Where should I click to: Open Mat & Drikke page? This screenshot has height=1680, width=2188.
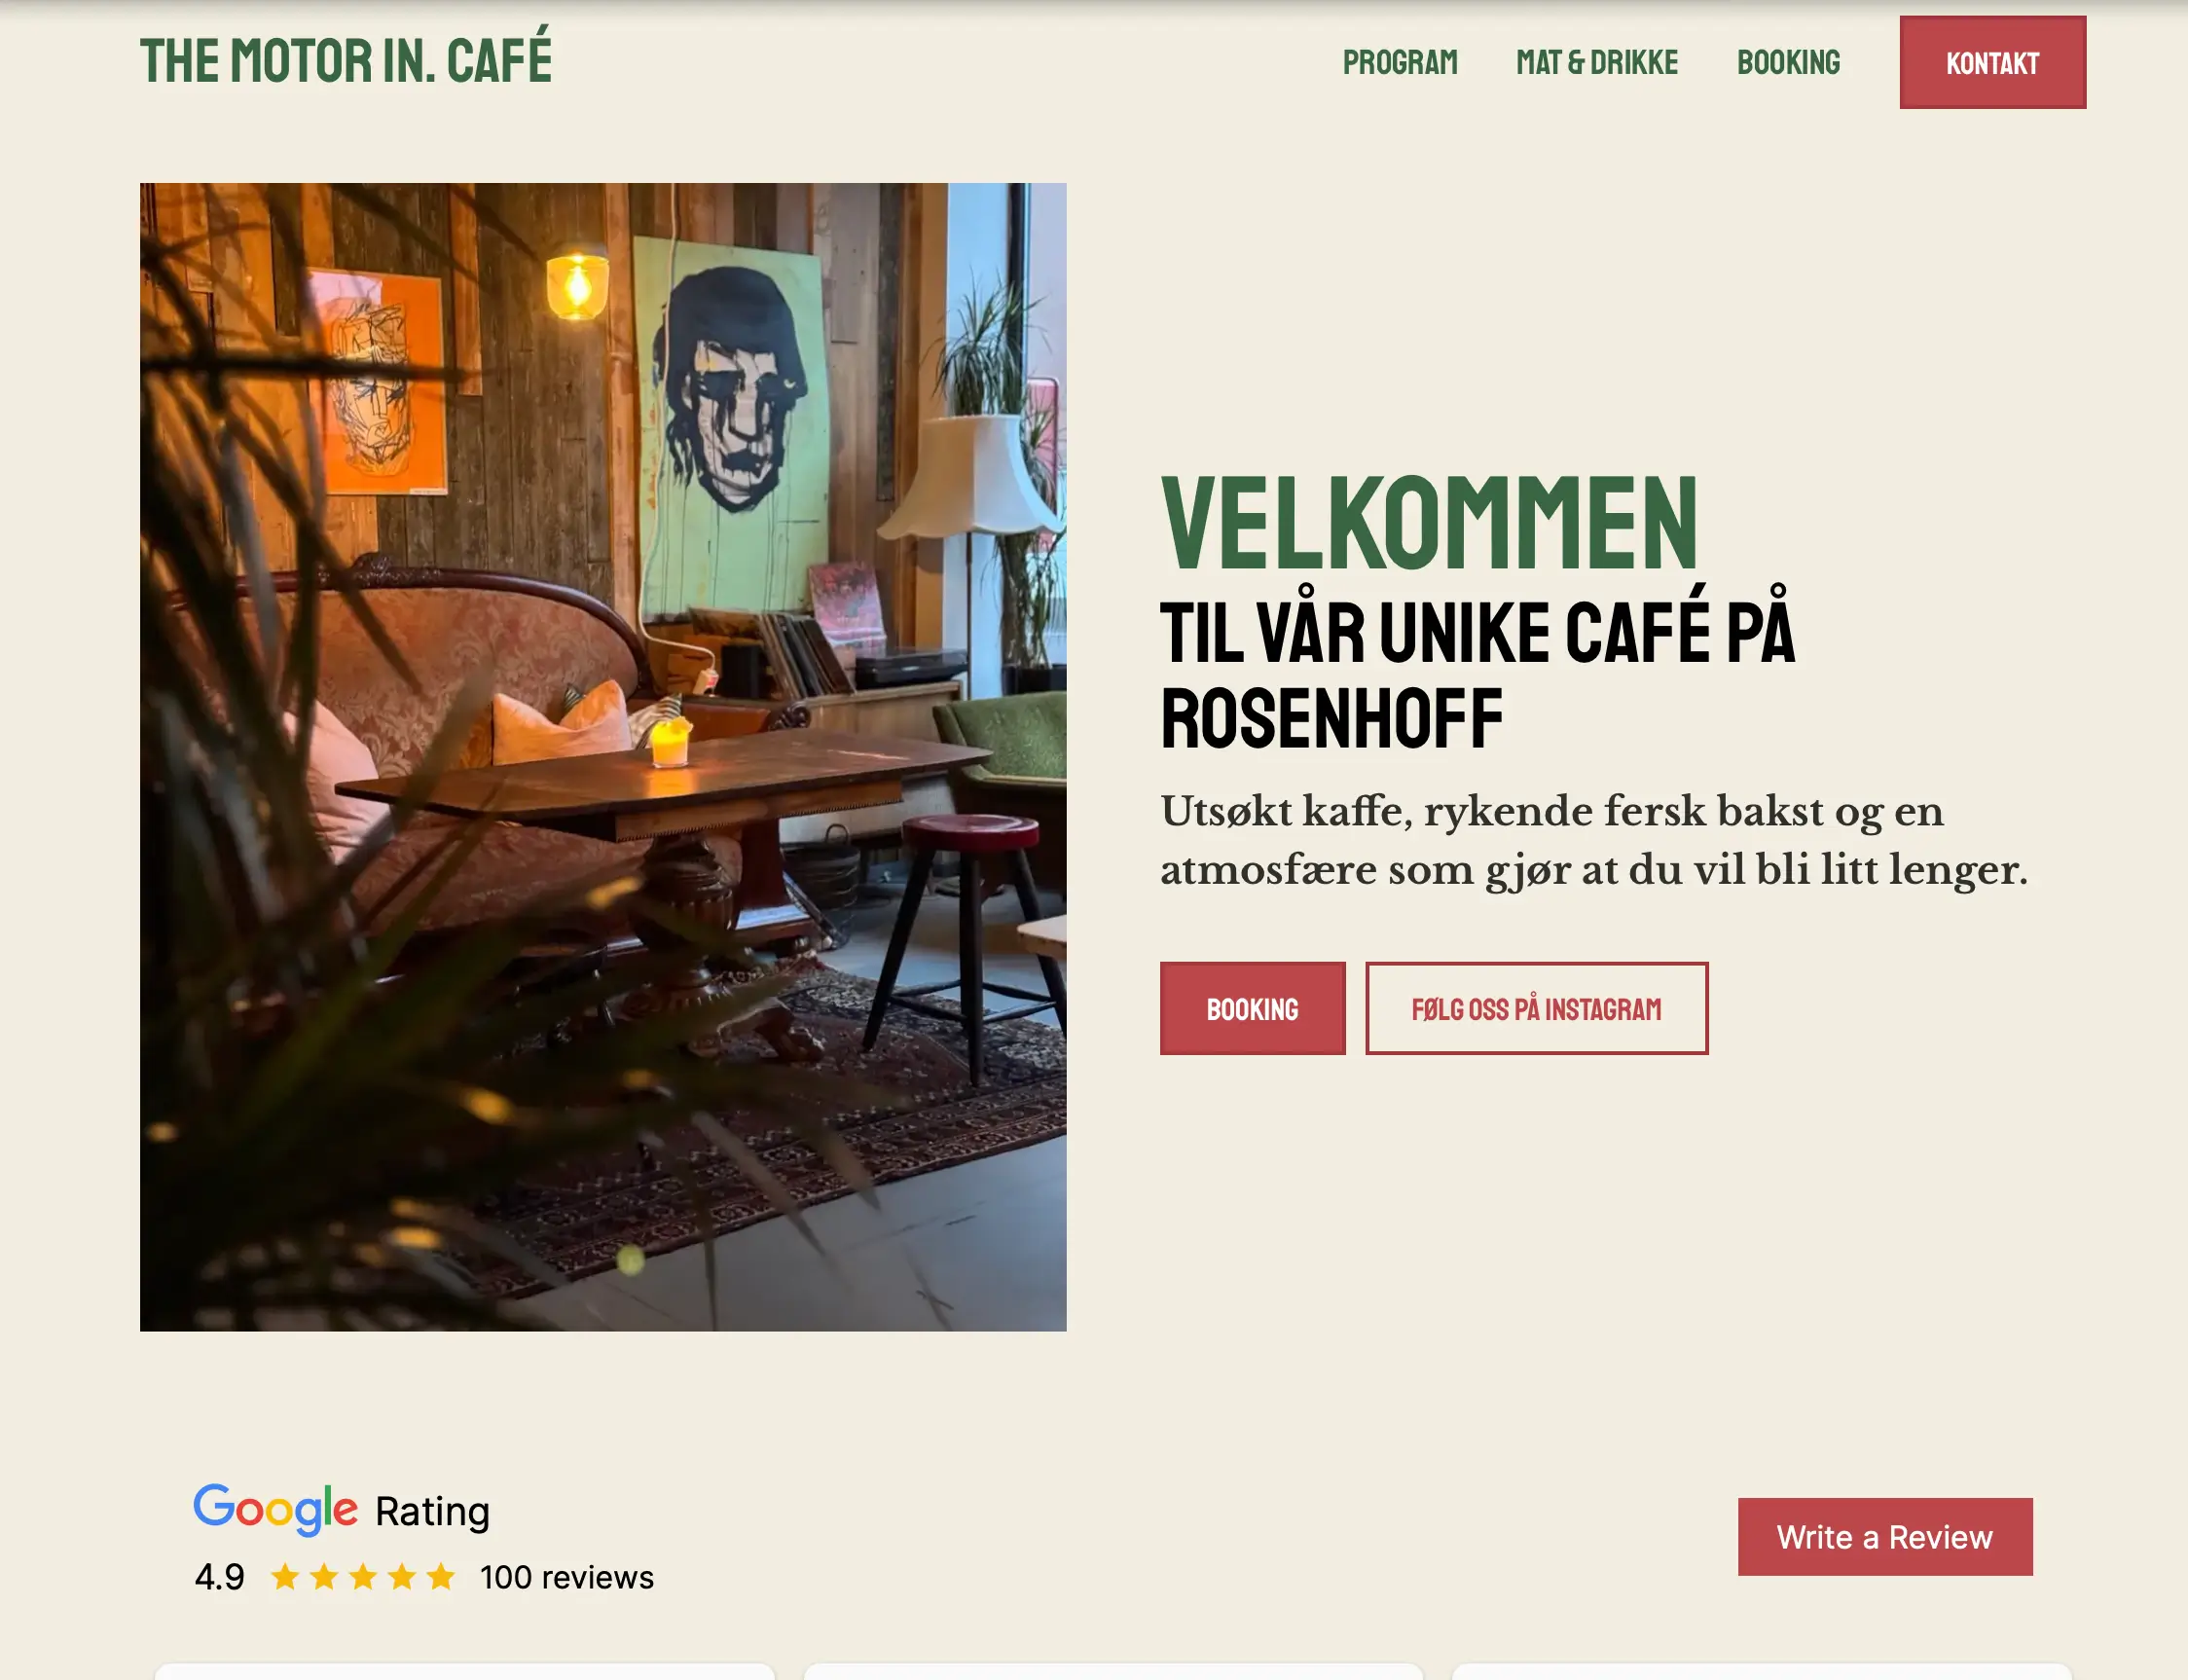coord(1597,62)
